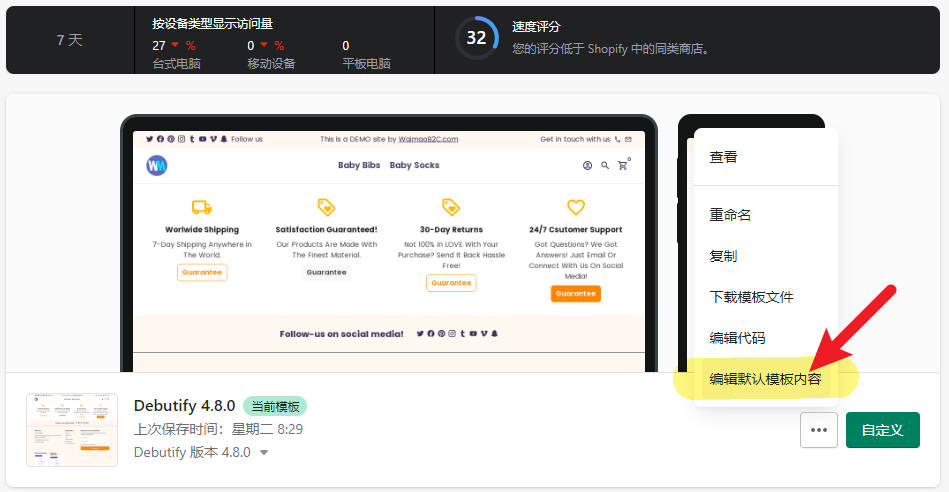Screen dimensions: 949x492
Task: Click phone icon beside Get in touch
Action: click(x=617, y=139)
